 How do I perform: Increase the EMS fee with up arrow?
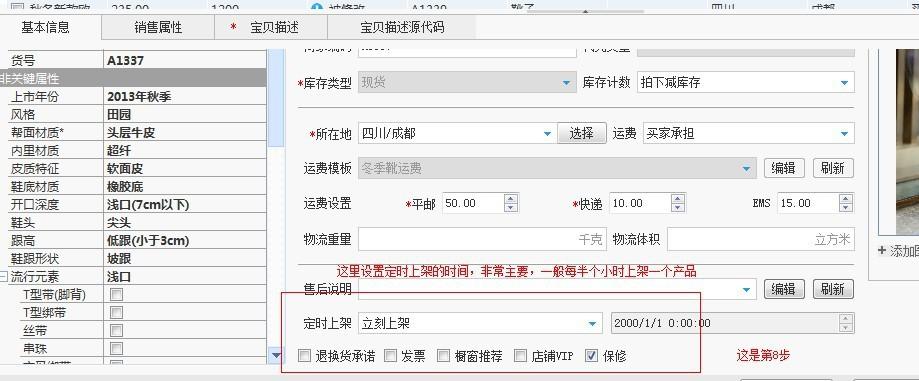845,199
